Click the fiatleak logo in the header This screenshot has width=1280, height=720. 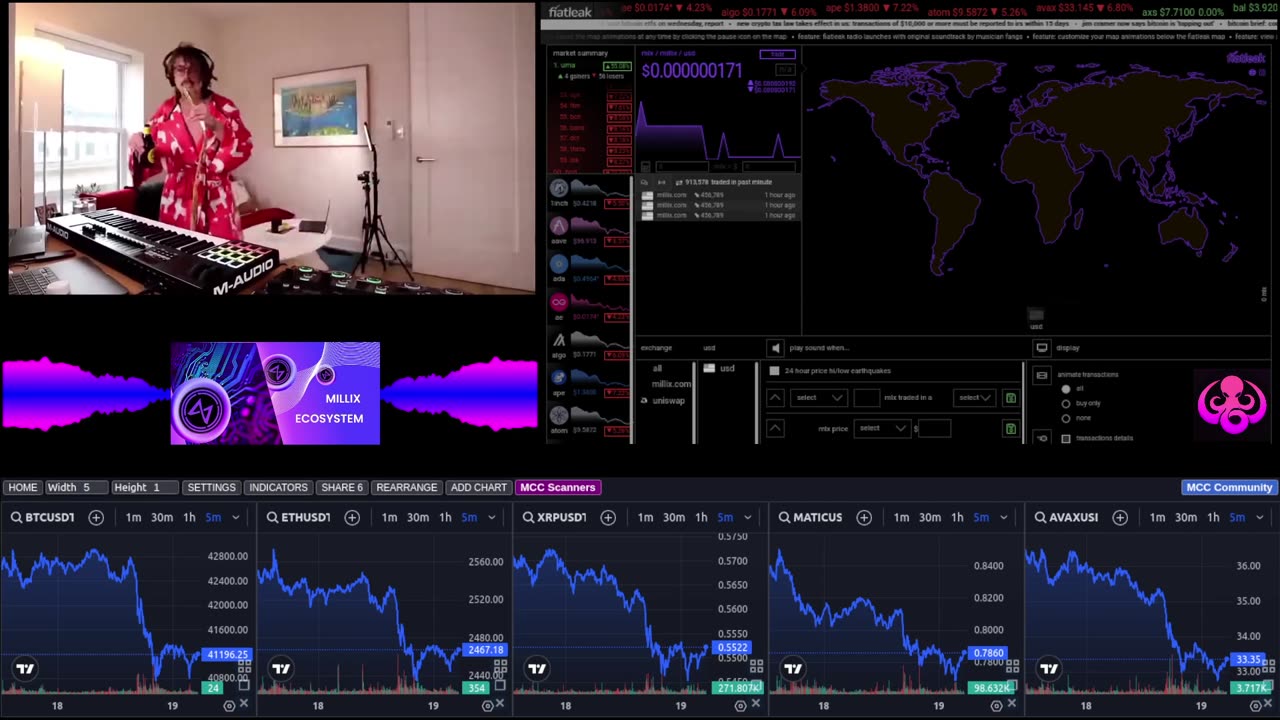click(x=570, y=12)
